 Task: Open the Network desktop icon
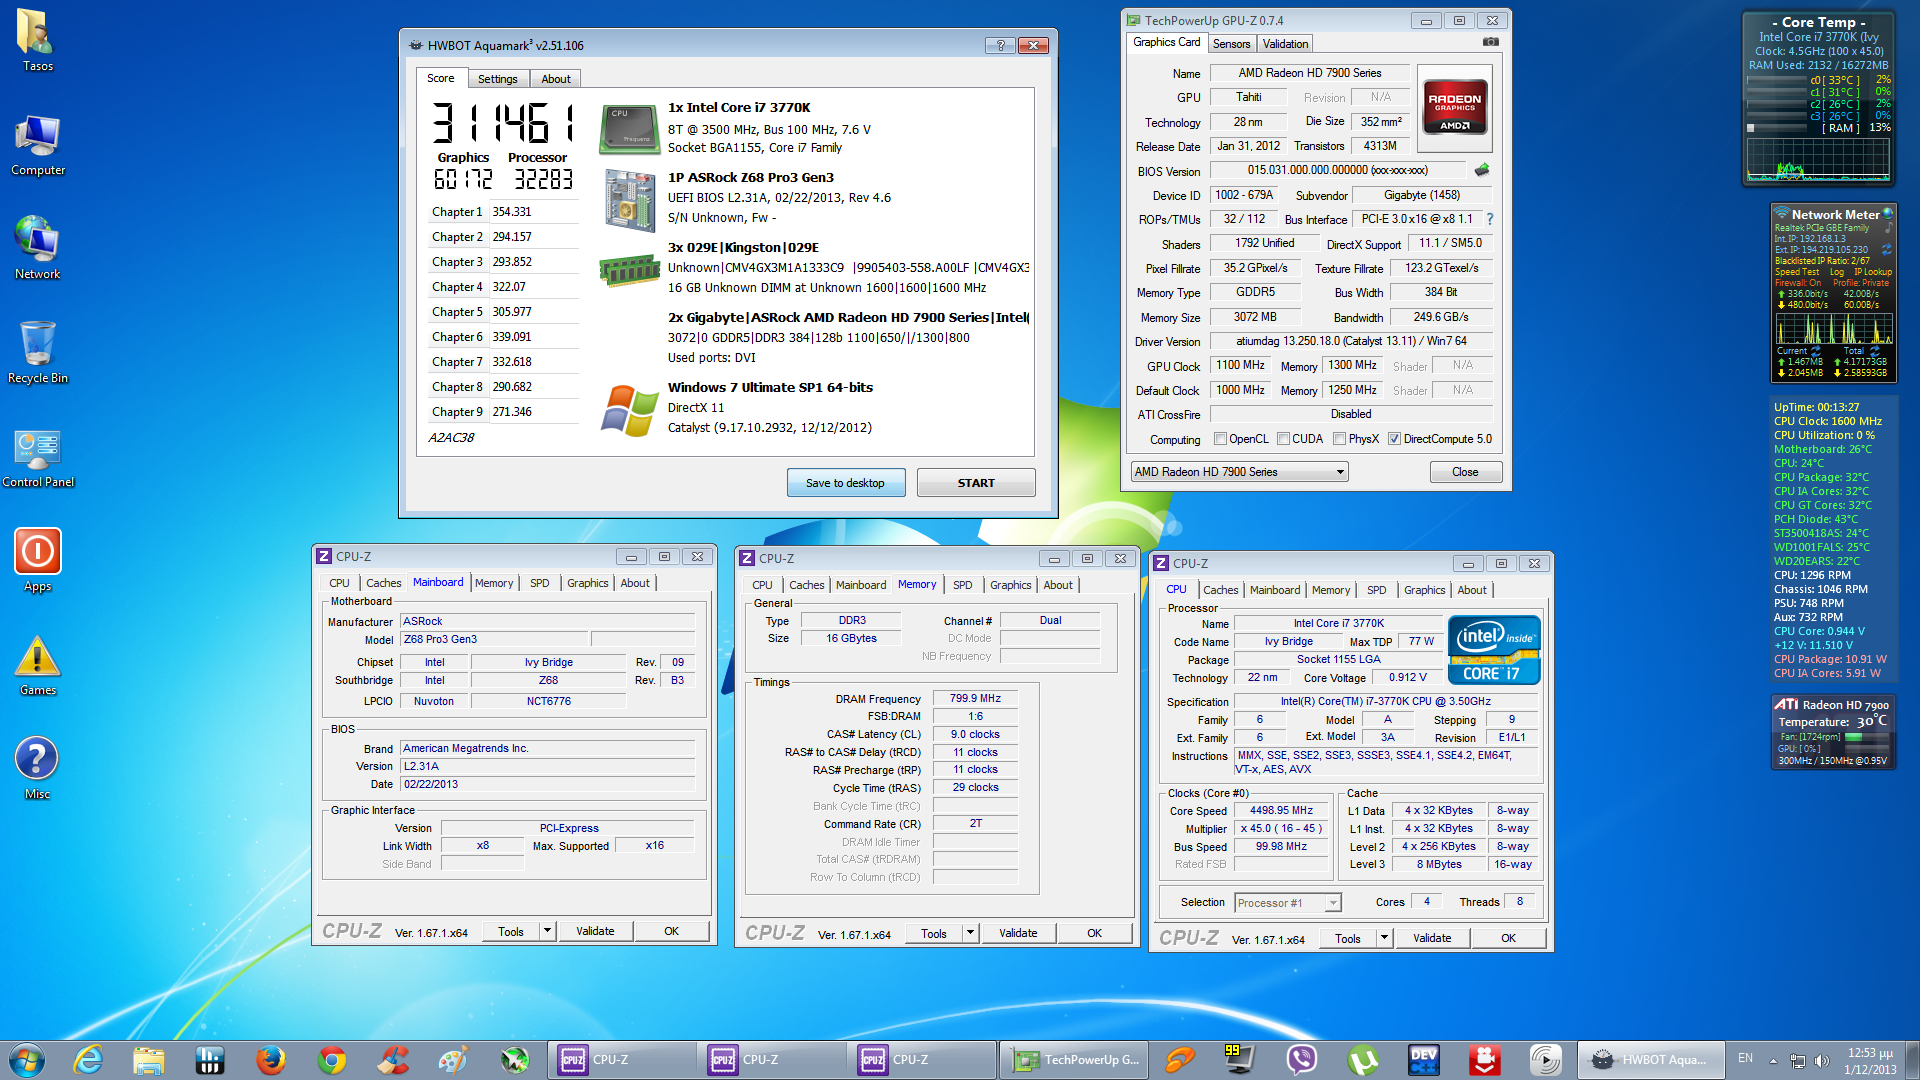37,248
